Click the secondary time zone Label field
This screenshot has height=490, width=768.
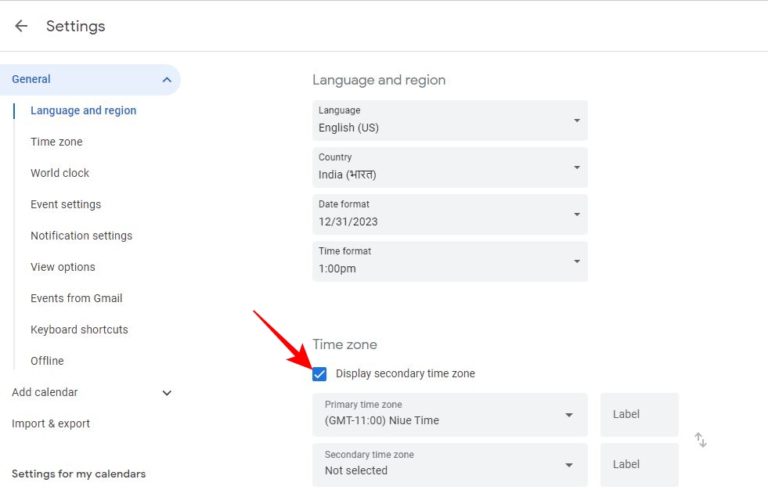click(639, 464)
